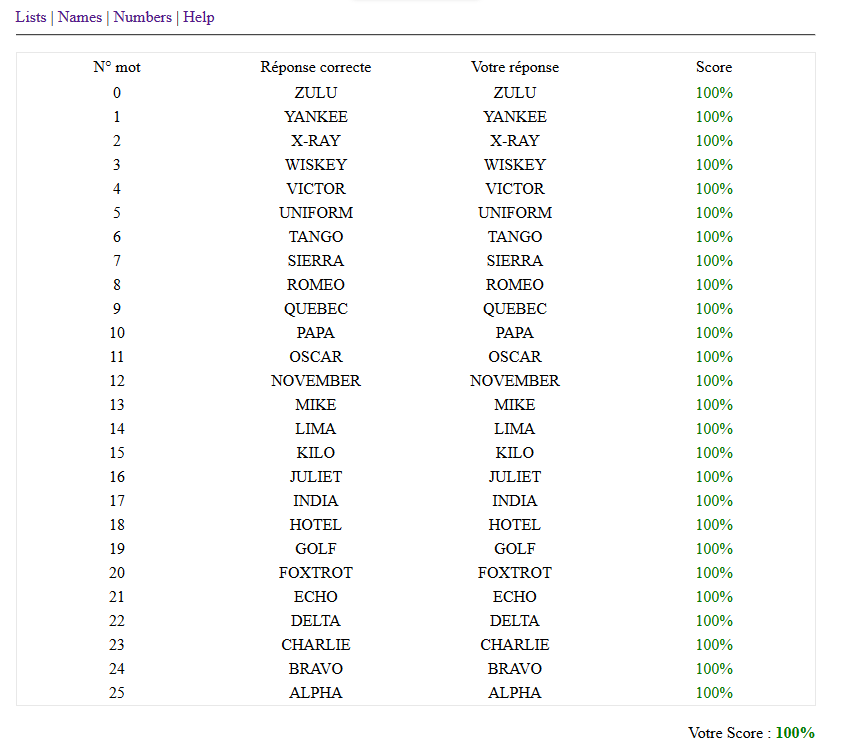Click the FOXTROT correct answer cell
Screen dimensions: 862x755
(316, 572)
